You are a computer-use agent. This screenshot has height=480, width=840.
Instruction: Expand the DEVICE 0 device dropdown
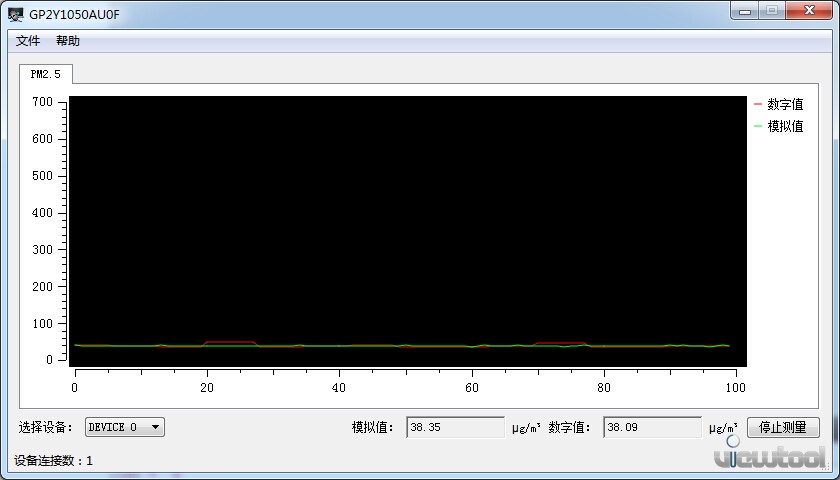tap(125, 427)
